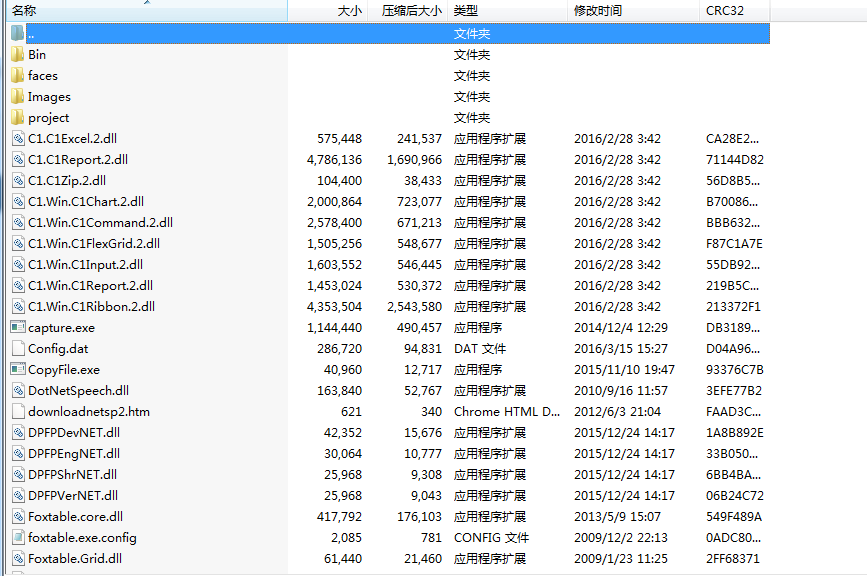
Task: Select the faces folder icon
Action: tap(18, 76)
